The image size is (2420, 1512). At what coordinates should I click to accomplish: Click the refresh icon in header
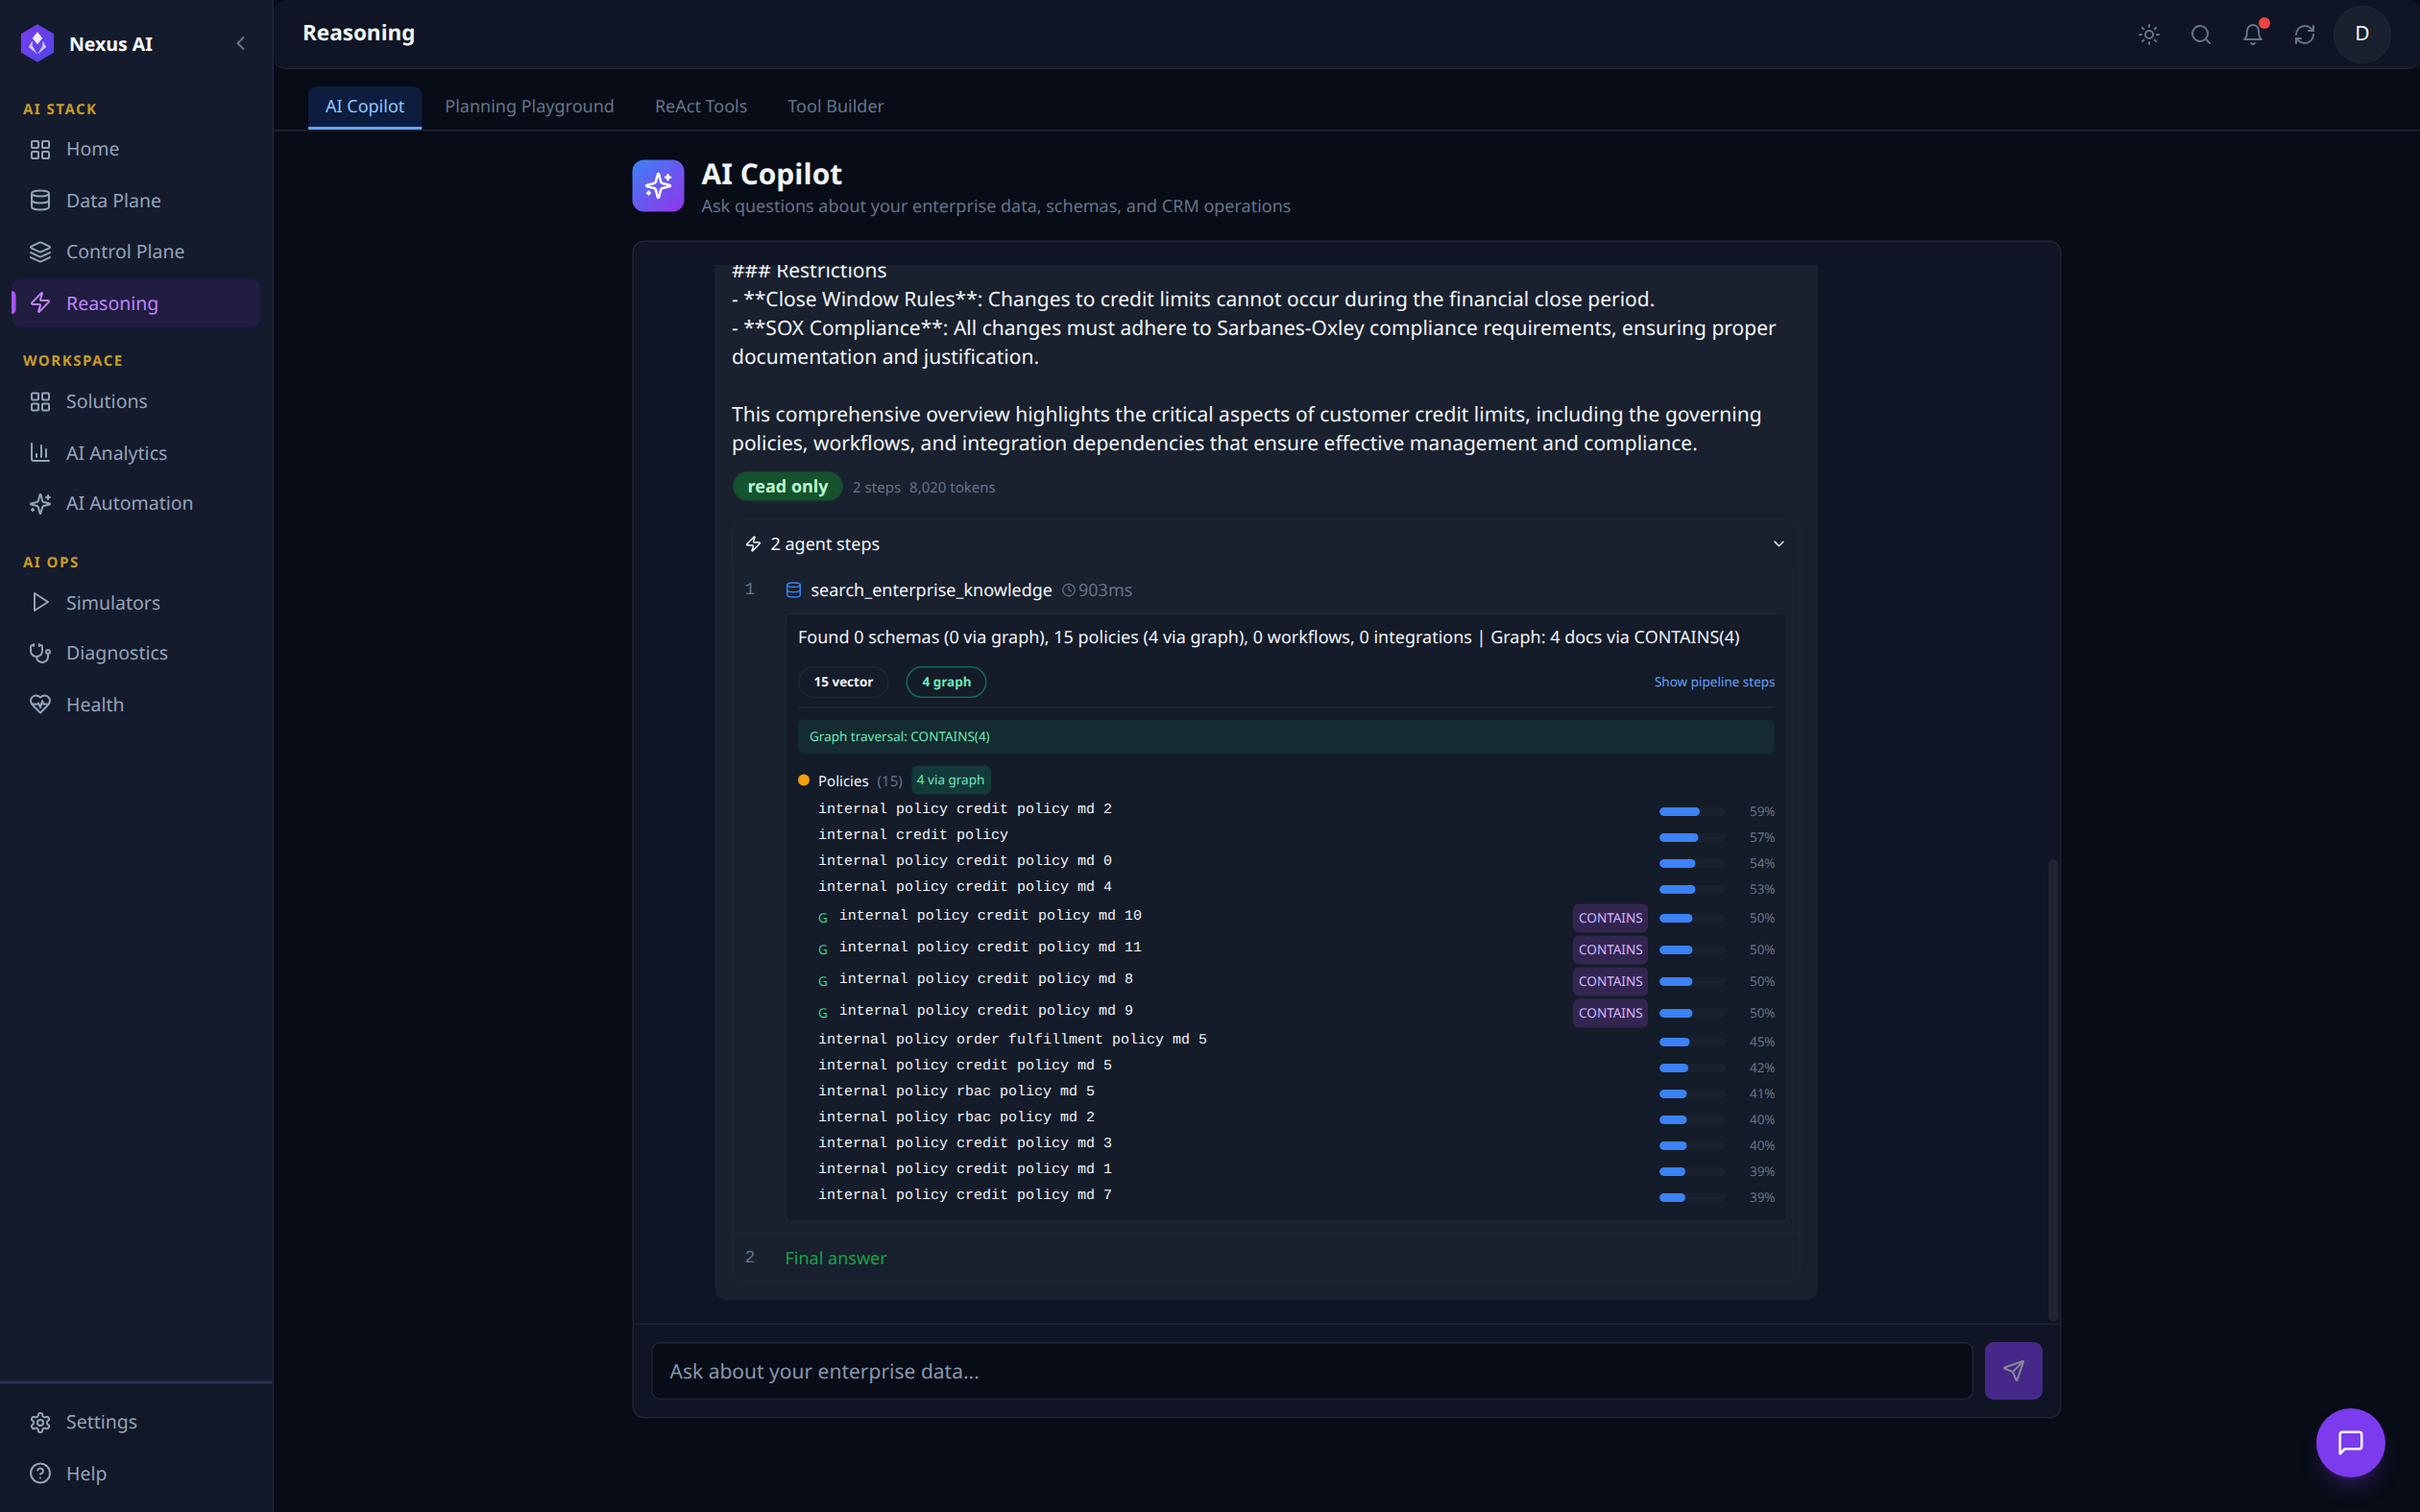click(x=2305, y=34)
